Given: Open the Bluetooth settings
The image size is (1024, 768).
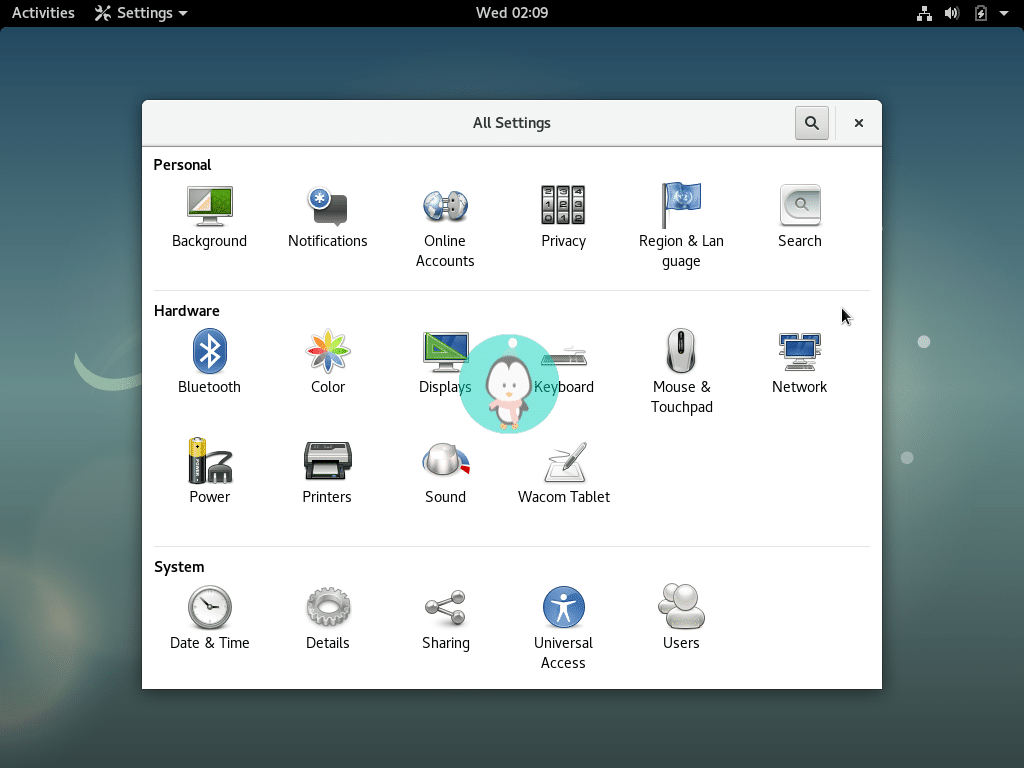Looking at the screenshot, I should point(209,360).
